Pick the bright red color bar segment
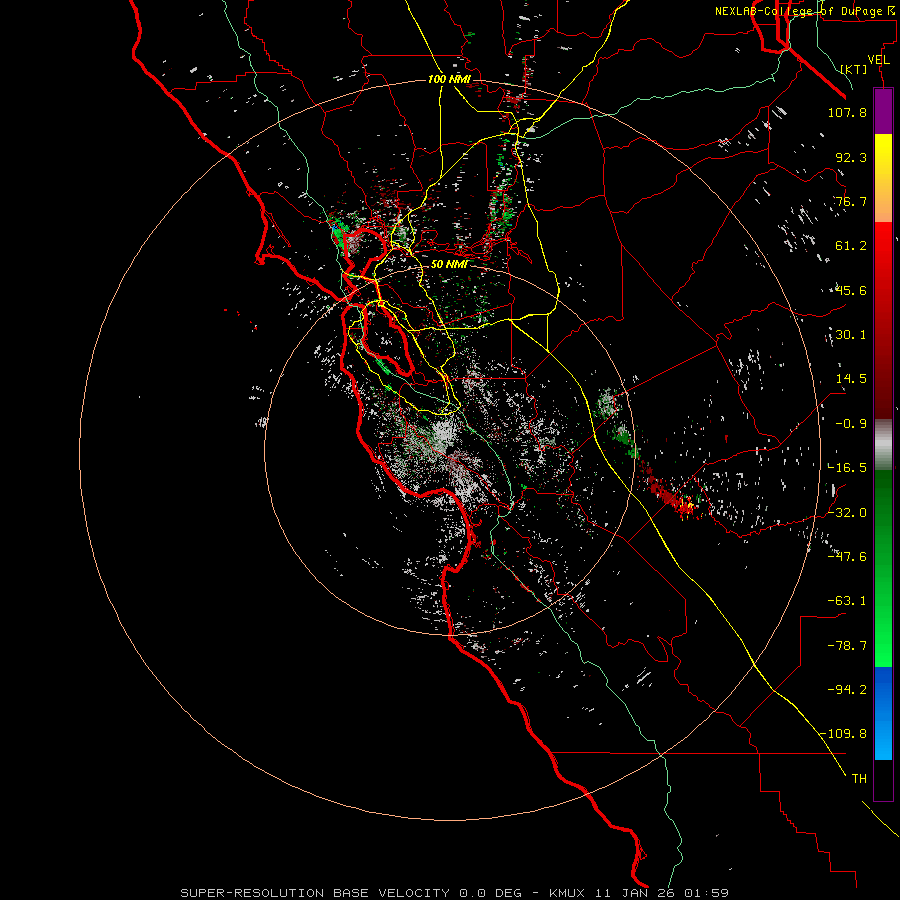Viewport: 900px width, 900px height. [883, 264]
